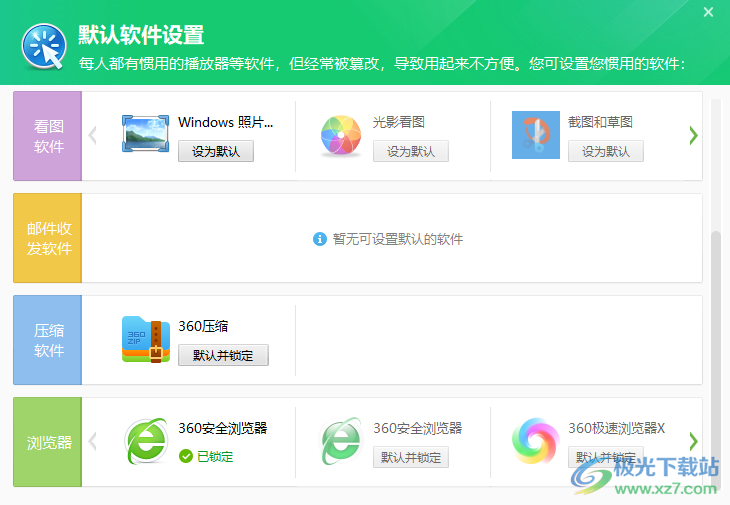This screenshot has height=505, width=730.
Task: Show previous browsers with left arrow
Action: point(93,441)
